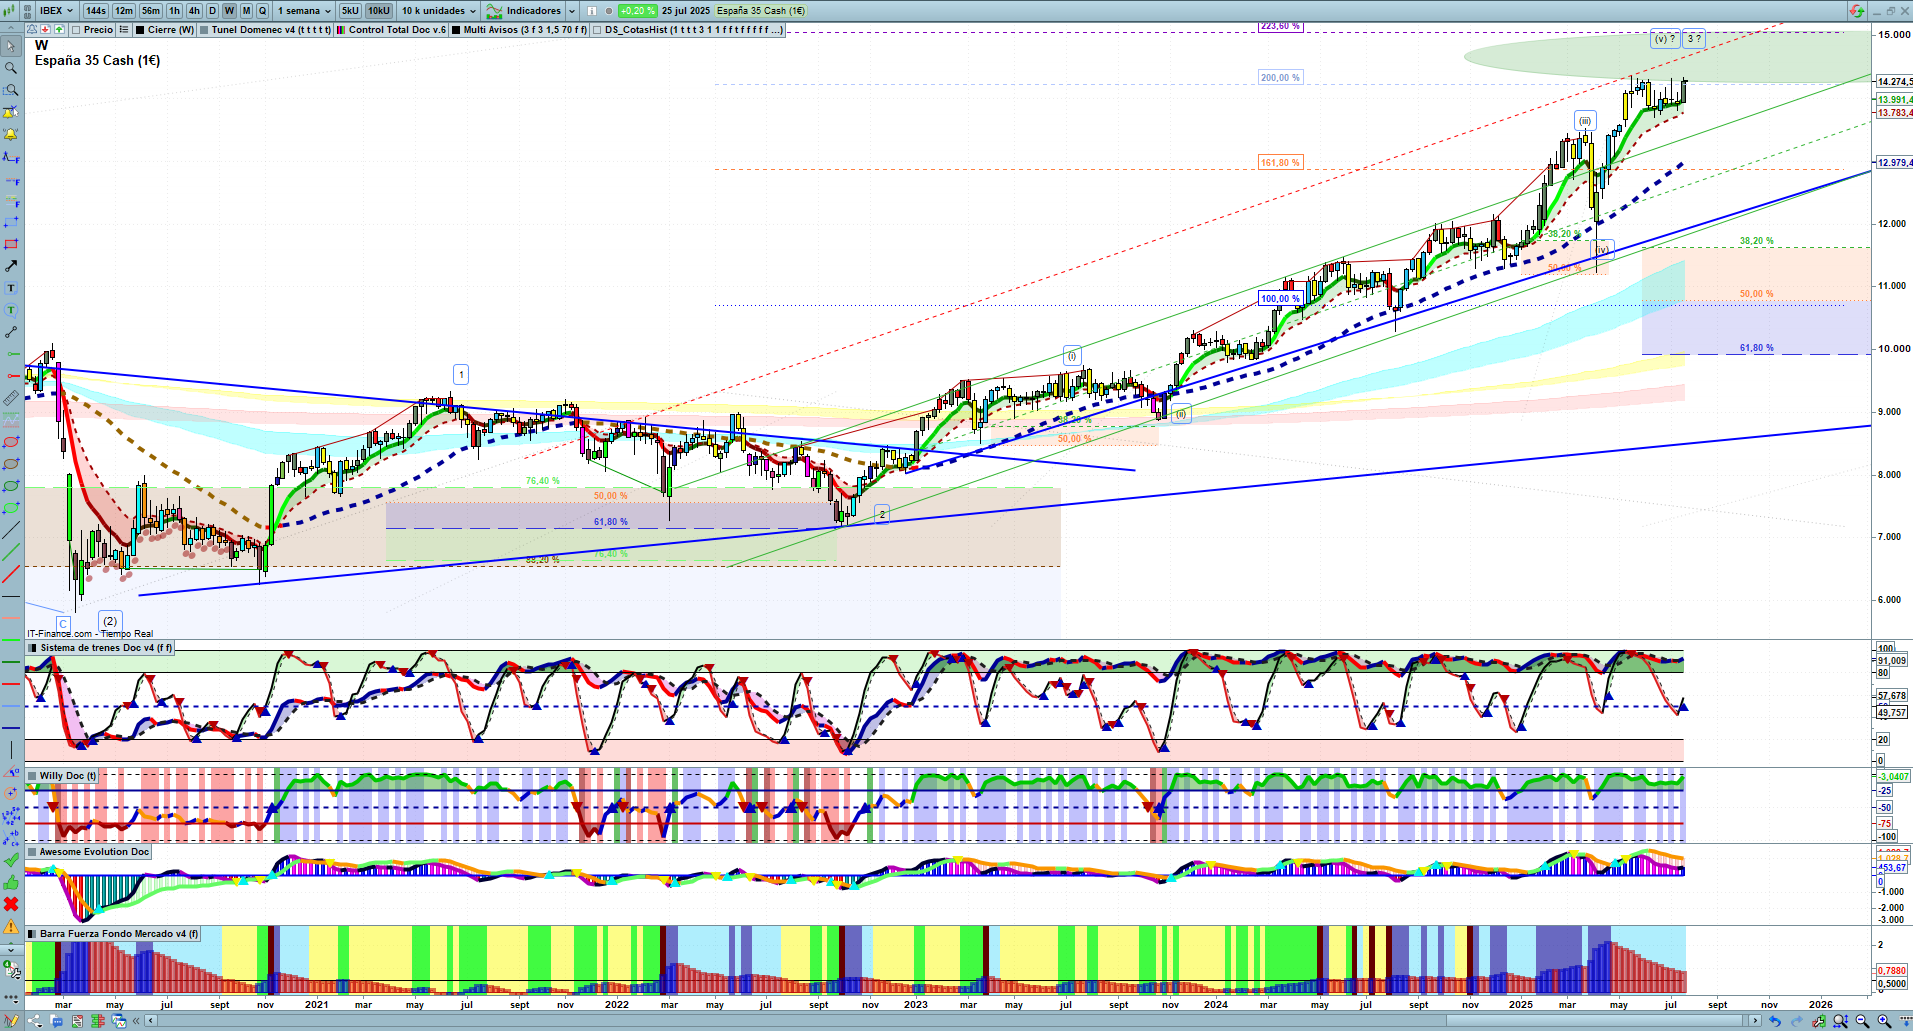The height and width of the screenshot is (1031, 1913).
Task: Open the IBEX instrument dropdown
Action: (56, 11)
